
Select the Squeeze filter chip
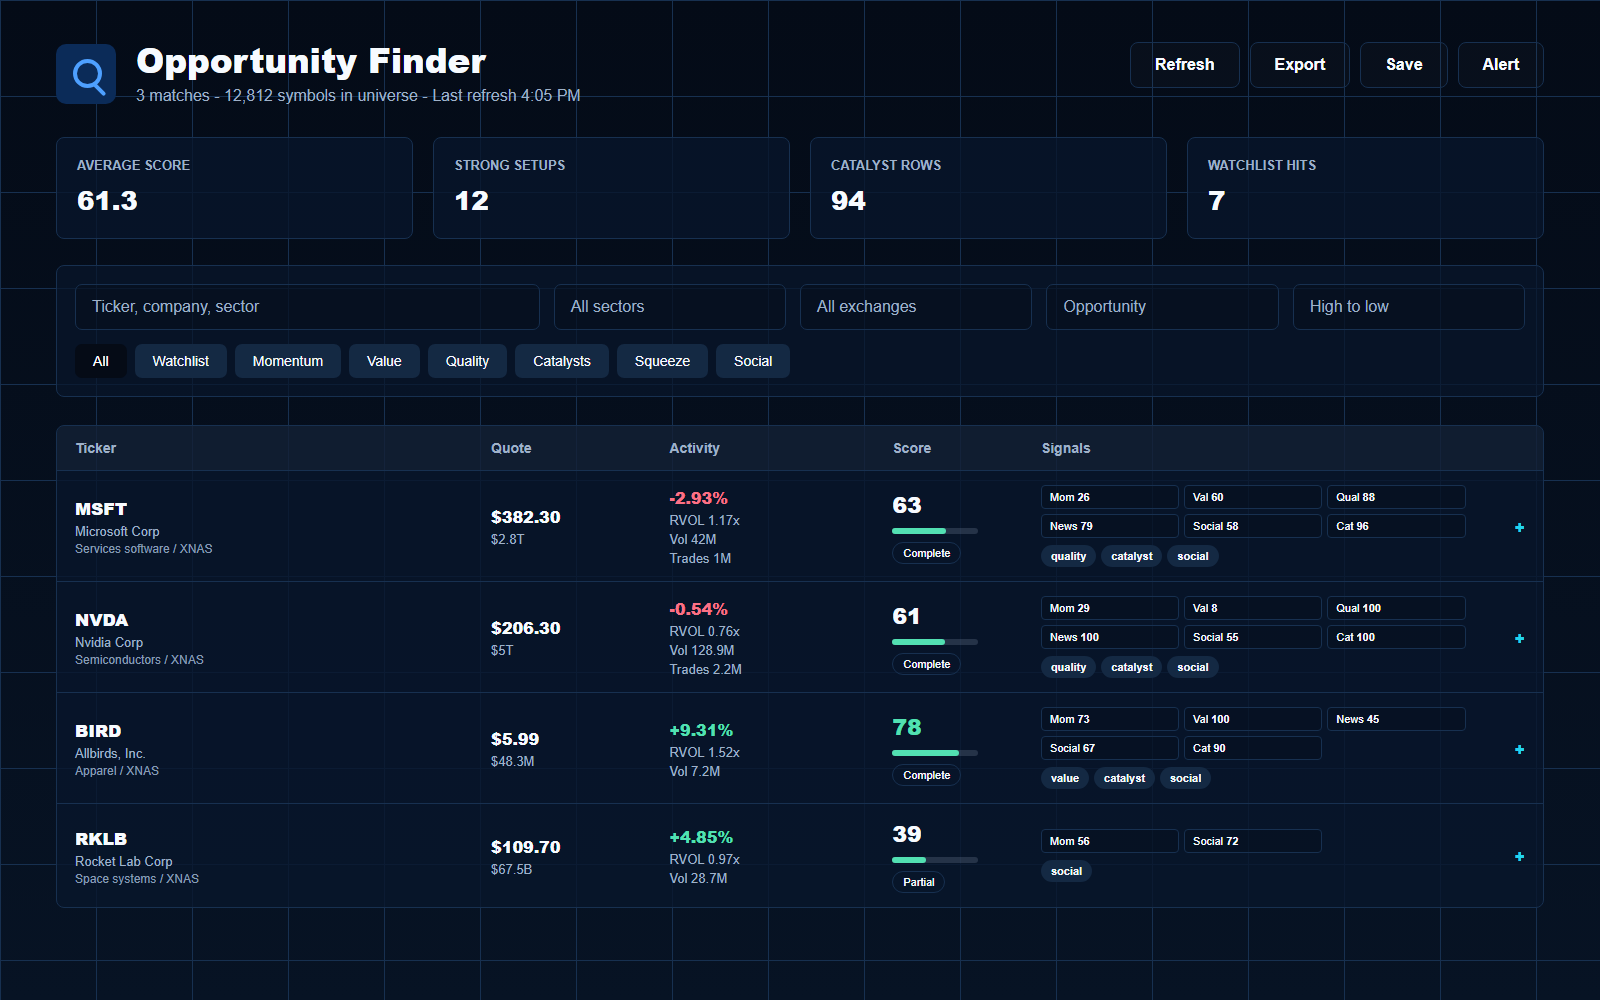(662, 361)
